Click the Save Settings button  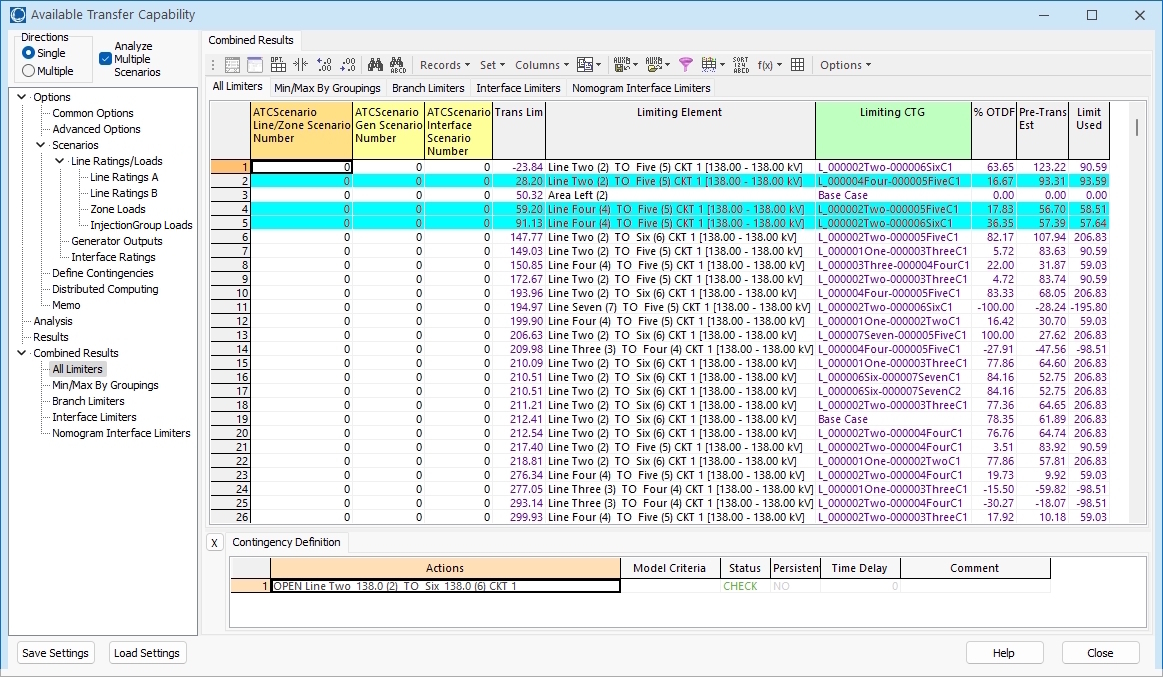(x=55, y=653)
